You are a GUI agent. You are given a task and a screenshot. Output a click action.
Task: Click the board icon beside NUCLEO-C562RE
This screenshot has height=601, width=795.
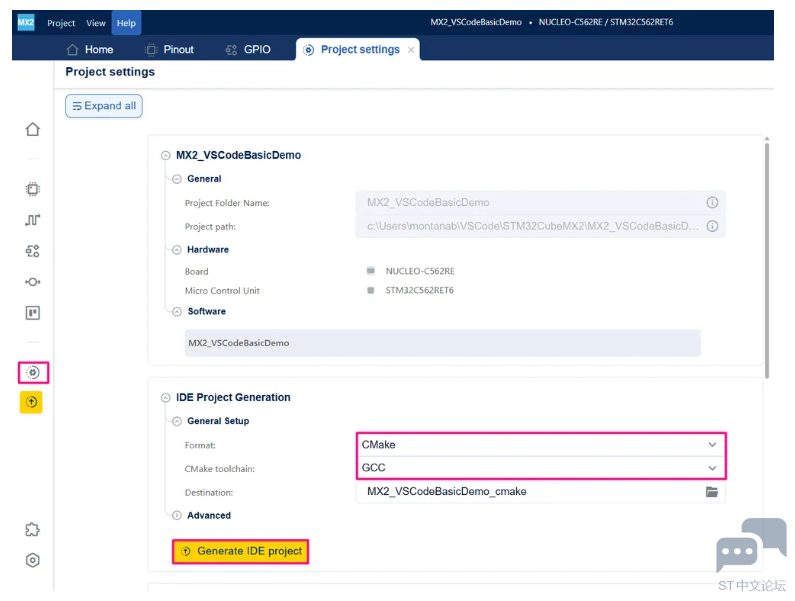[371, 270]
